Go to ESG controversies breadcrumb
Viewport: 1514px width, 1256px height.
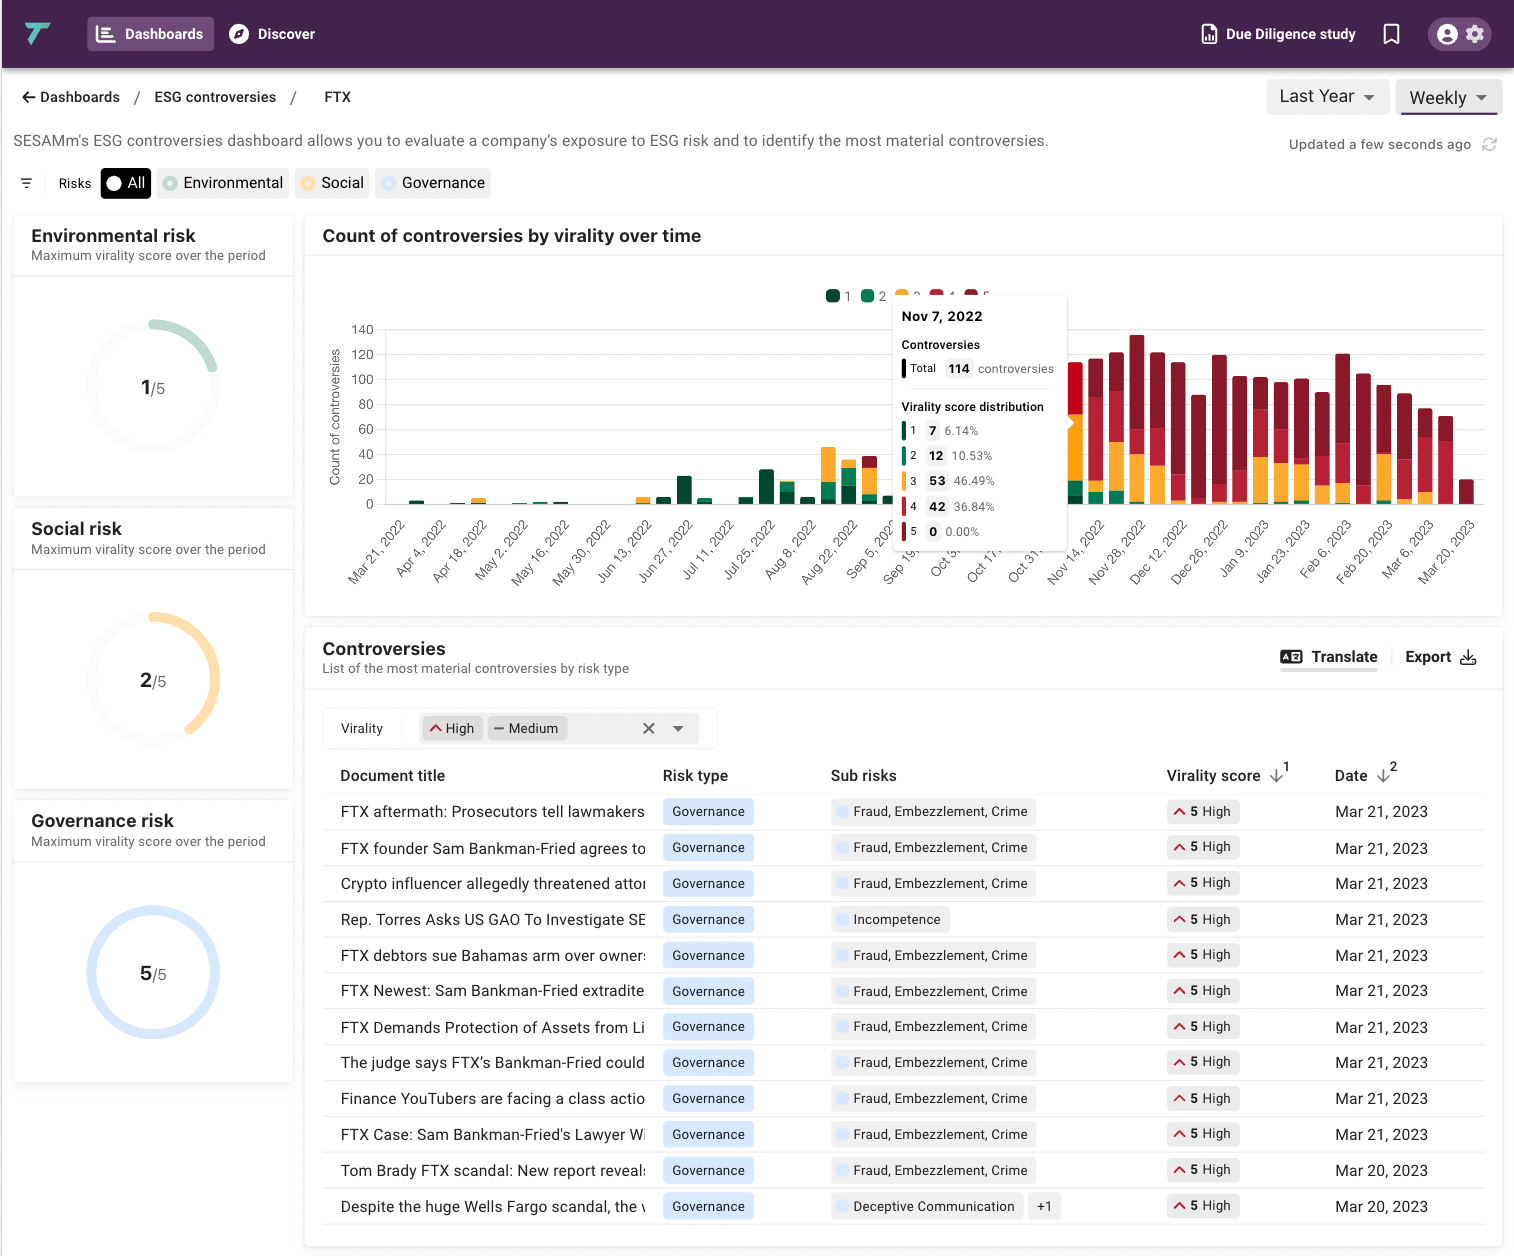(215, 97)
